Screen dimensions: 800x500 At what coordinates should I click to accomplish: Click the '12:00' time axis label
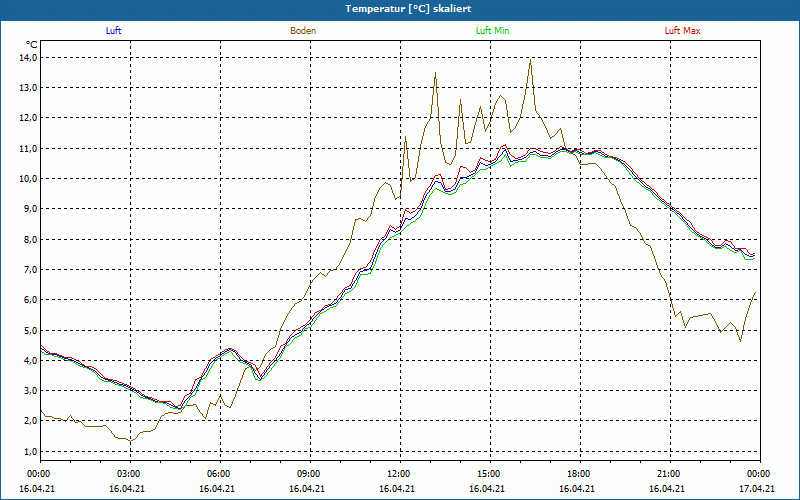(x=397, y=474)
